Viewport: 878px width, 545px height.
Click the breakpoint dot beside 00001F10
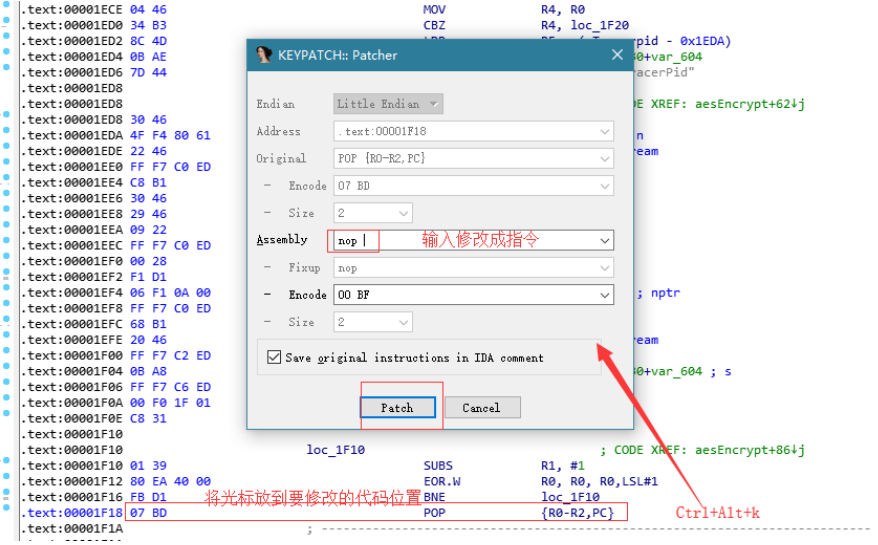point(6,460)
